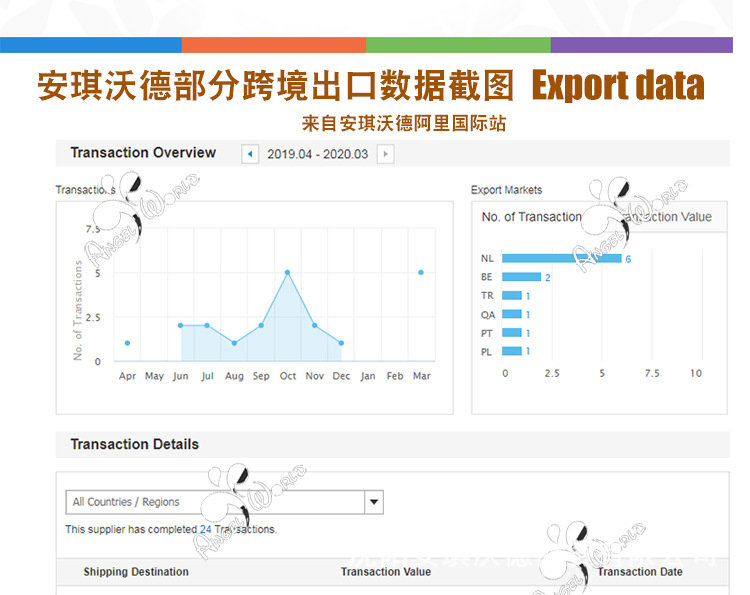This screenshot has width=750, height=595.
Task: Click the Transaction Details heading
Action: pyautogui.click(x=134, y=444)
